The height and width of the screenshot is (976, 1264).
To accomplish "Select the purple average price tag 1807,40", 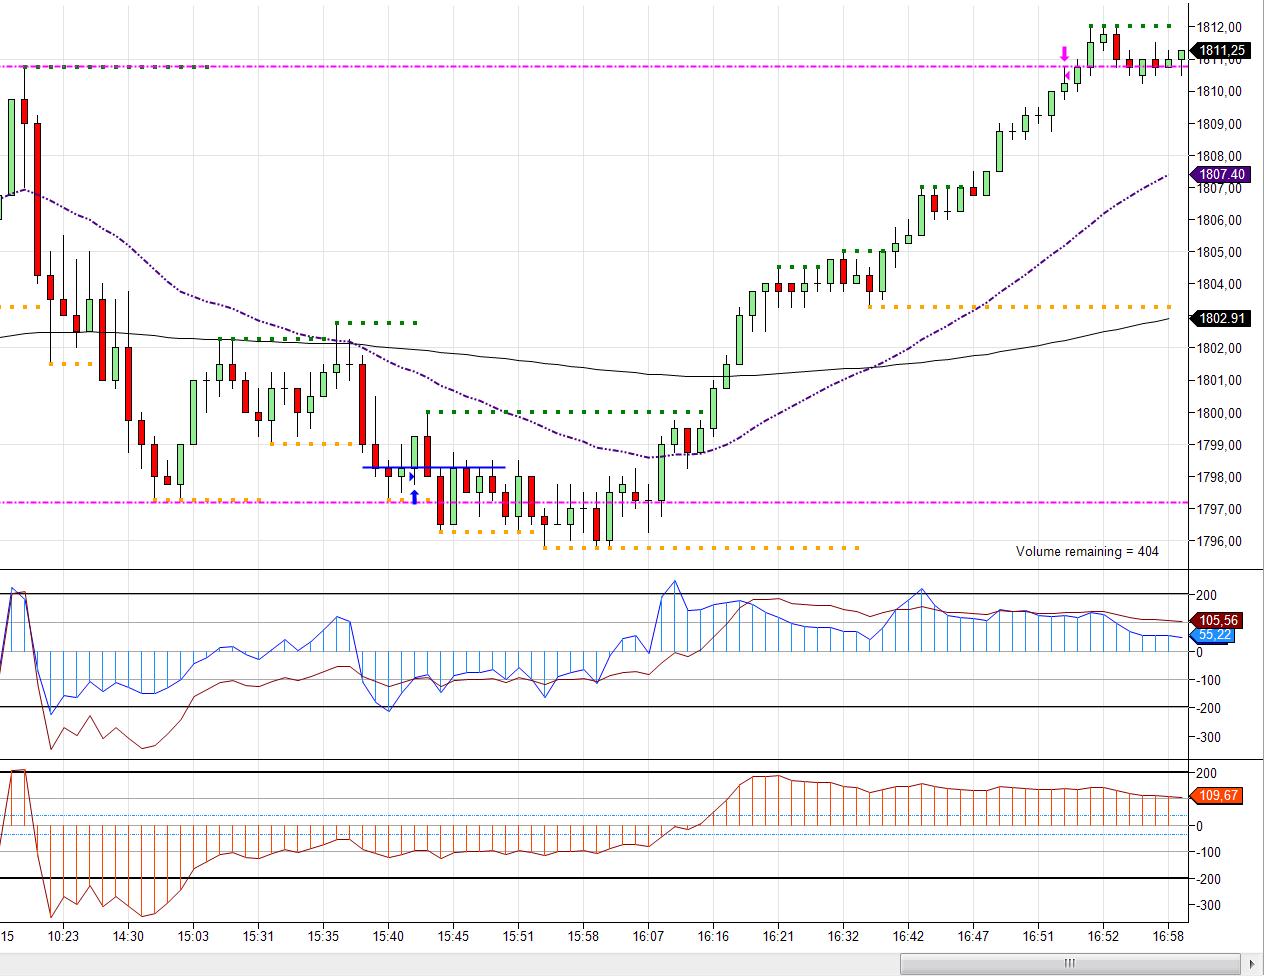I will (1220, 175).
